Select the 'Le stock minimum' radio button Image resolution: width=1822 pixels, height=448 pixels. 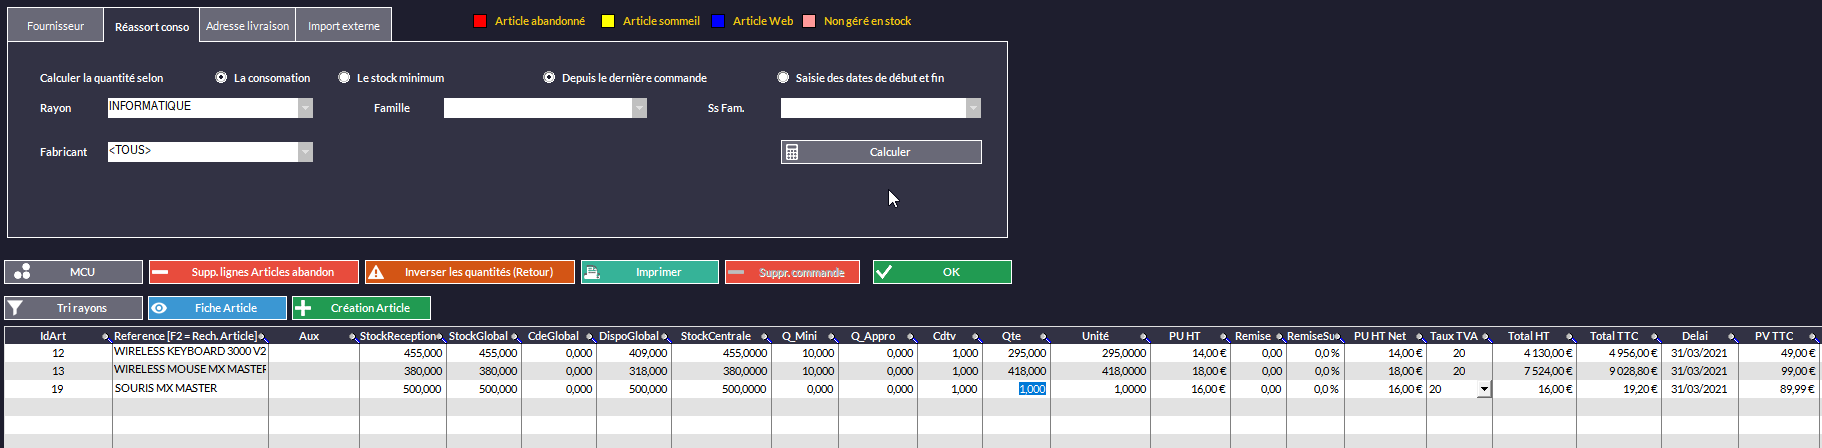pos(344,77)
